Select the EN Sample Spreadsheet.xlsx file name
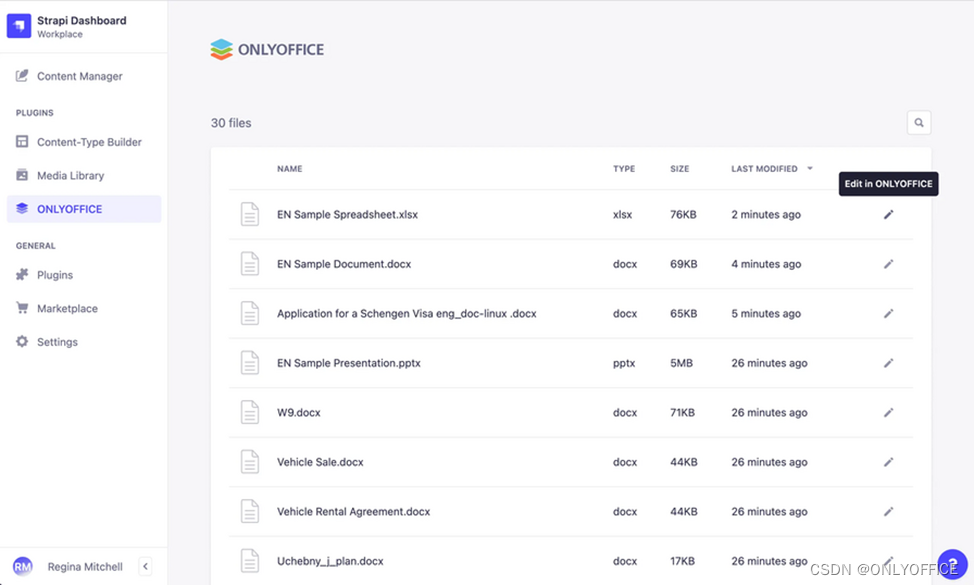Viewport: 974px width, 585px height. click(x=347, y=214)
